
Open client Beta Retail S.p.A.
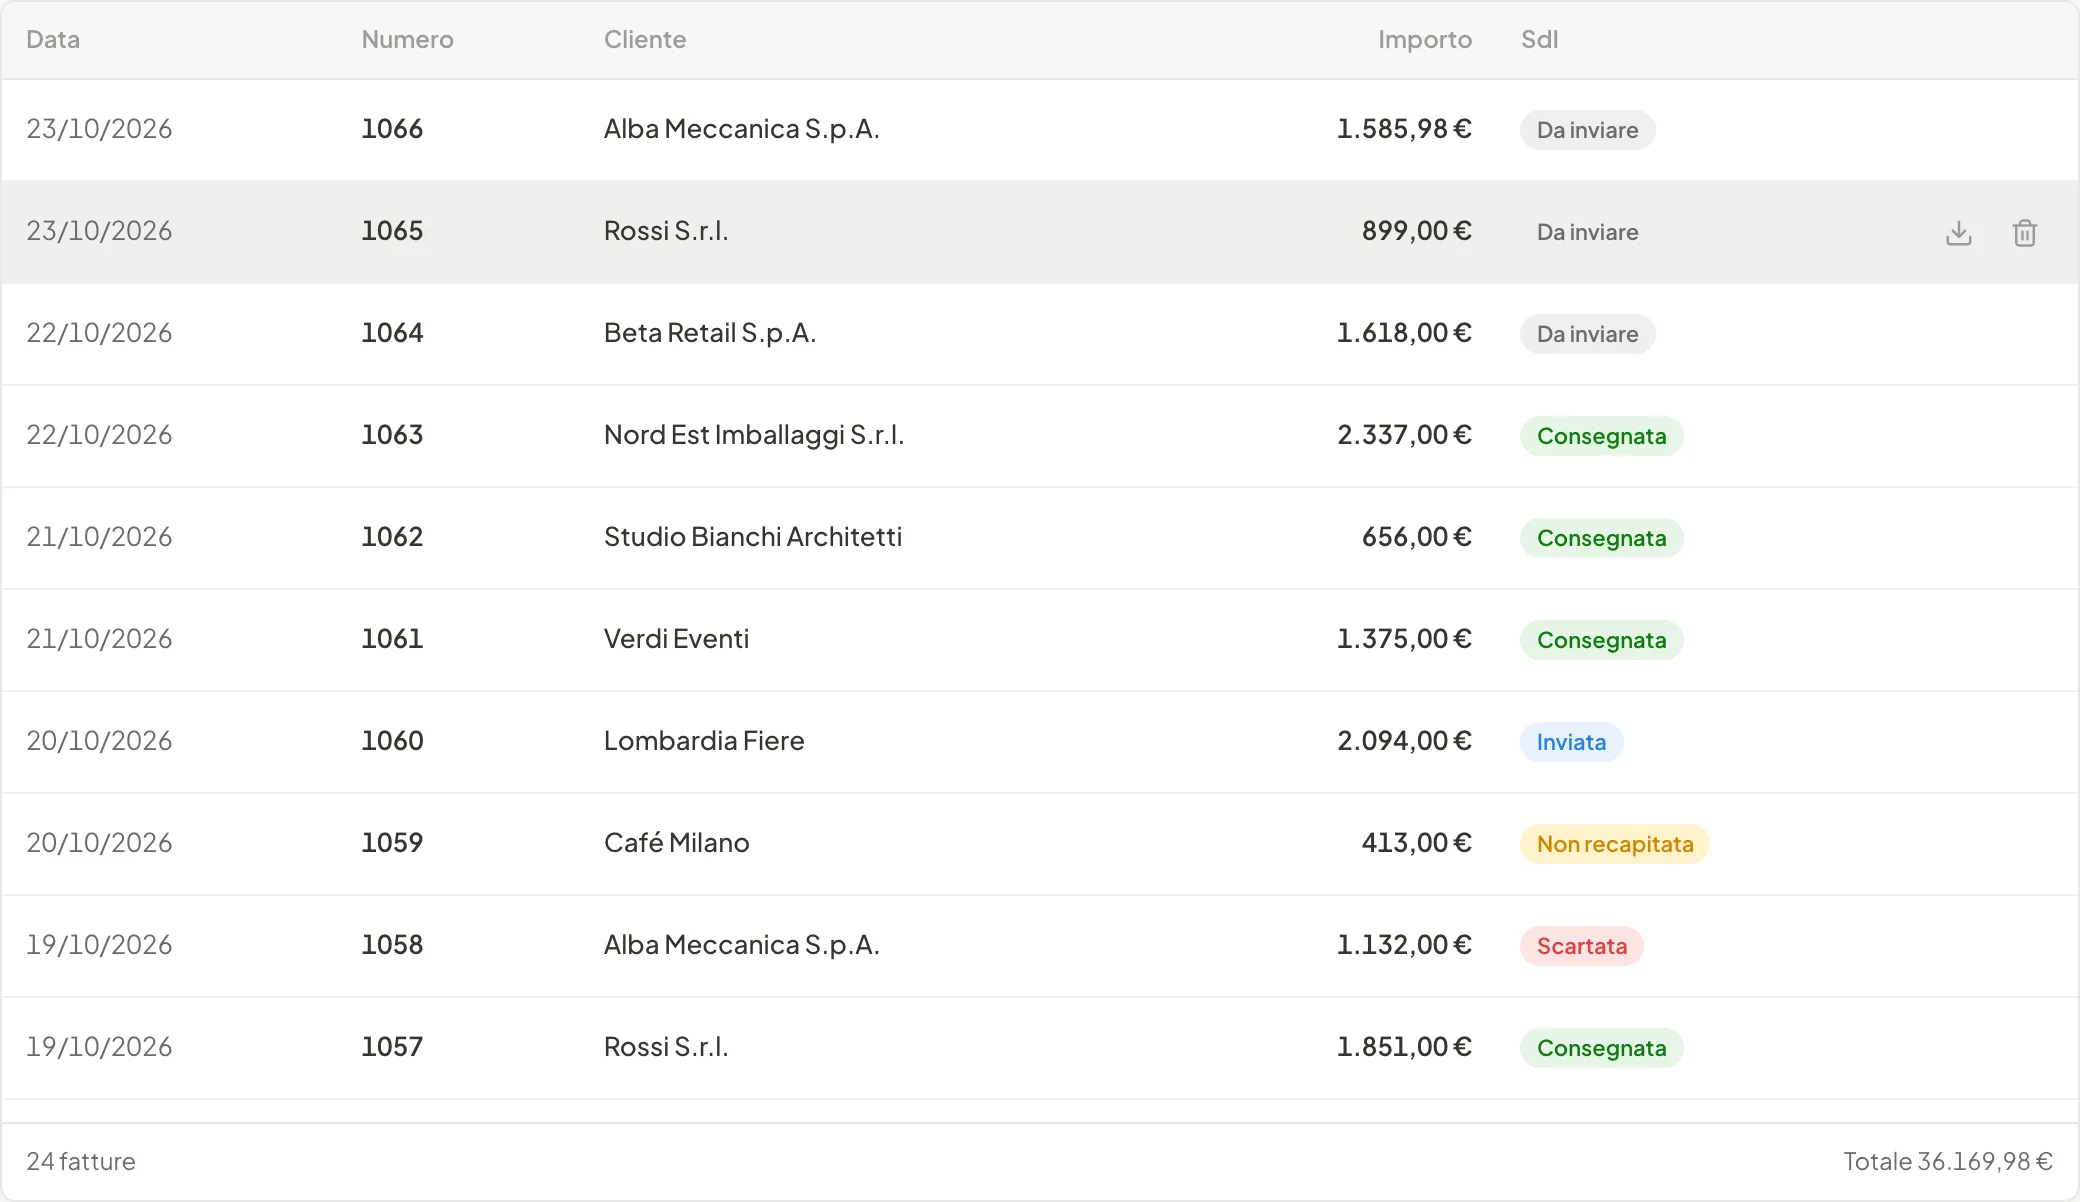tap(710, 333)
